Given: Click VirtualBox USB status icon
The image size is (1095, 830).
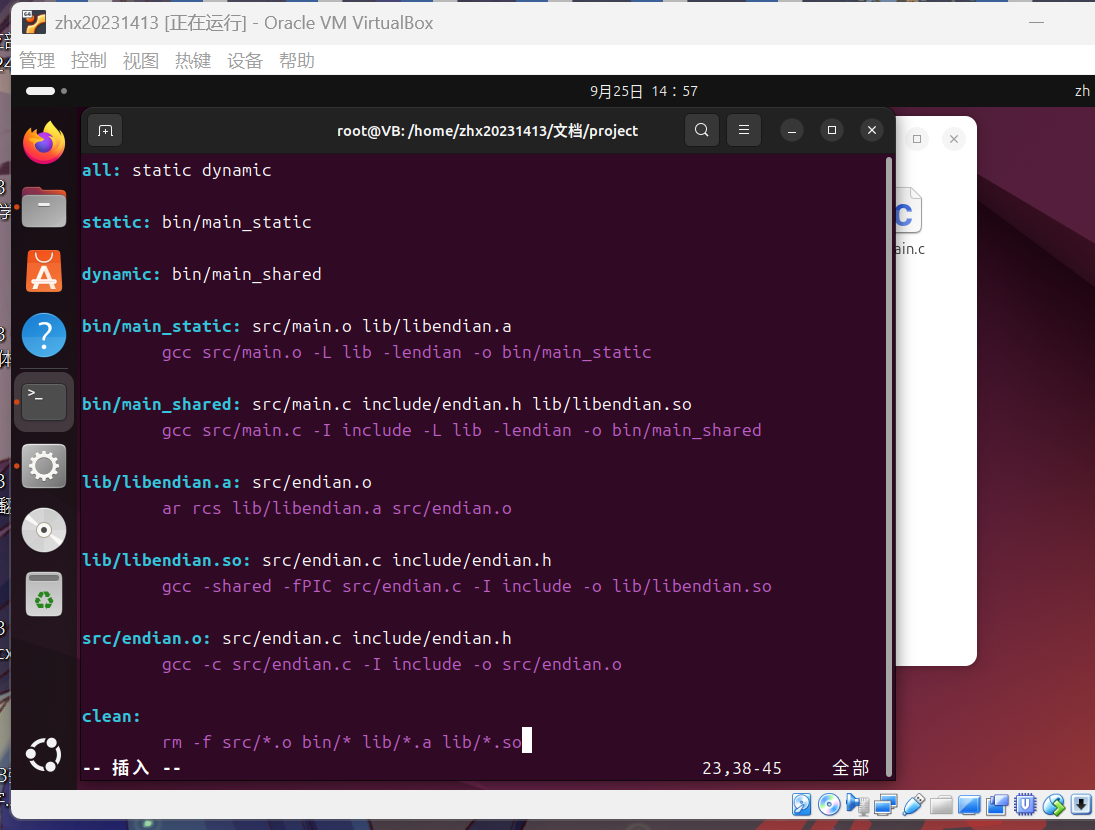Looking at the screenshot, I should click(913, 805).
